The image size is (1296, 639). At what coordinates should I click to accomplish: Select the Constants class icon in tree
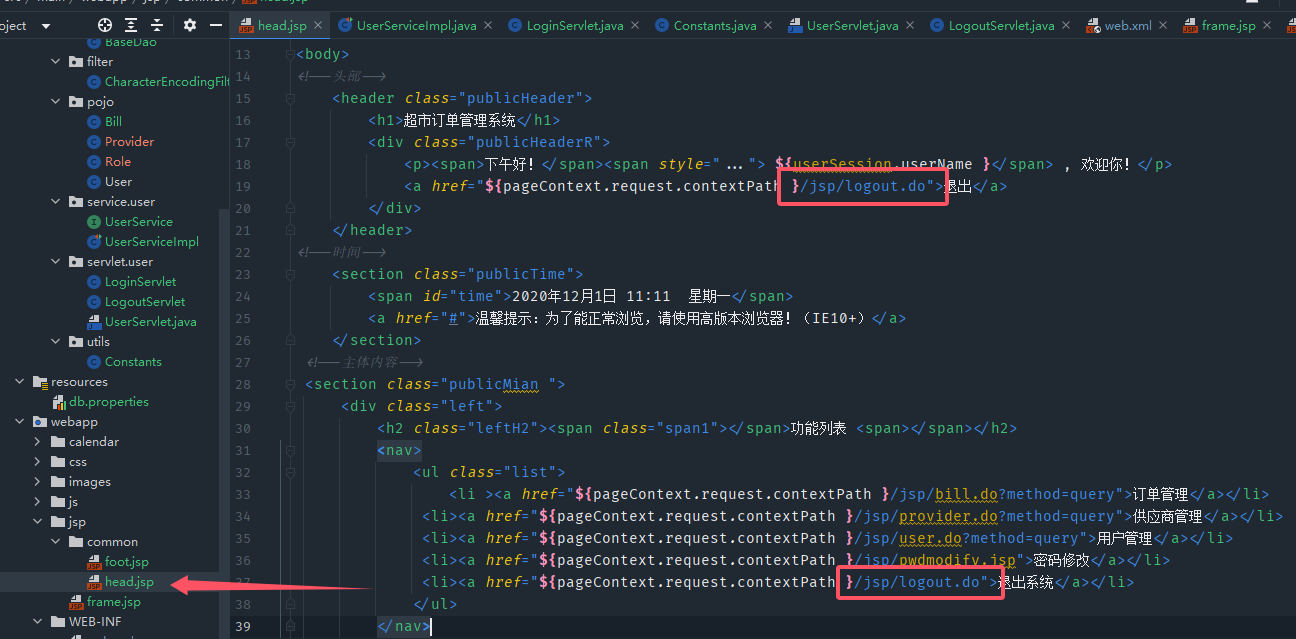click(95, 362)
